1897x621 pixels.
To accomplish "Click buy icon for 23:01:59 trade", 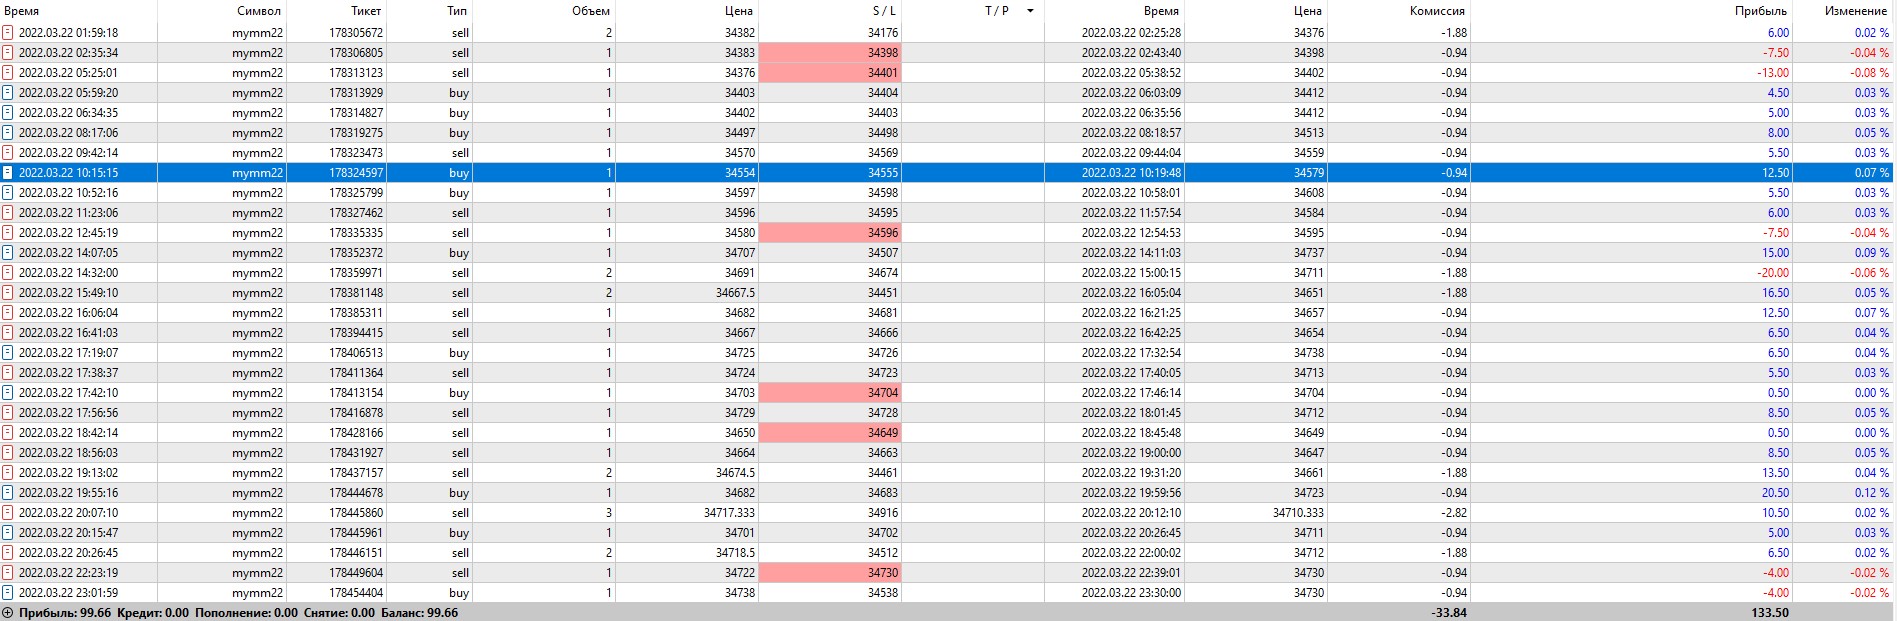I will pyautogui.click(x=8, y=593).
